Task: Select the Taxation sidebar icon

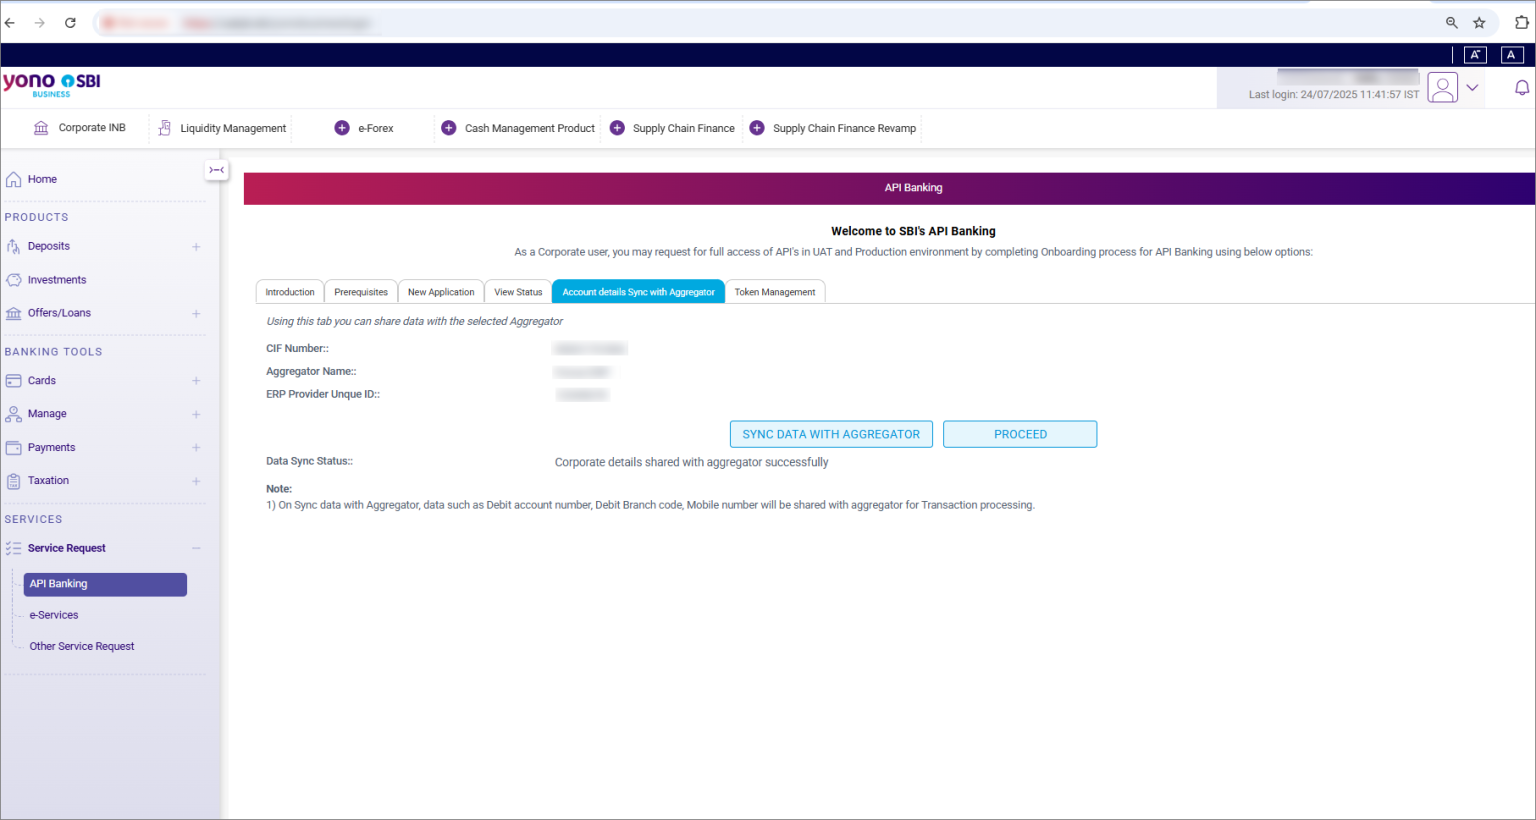Action: 14,480
